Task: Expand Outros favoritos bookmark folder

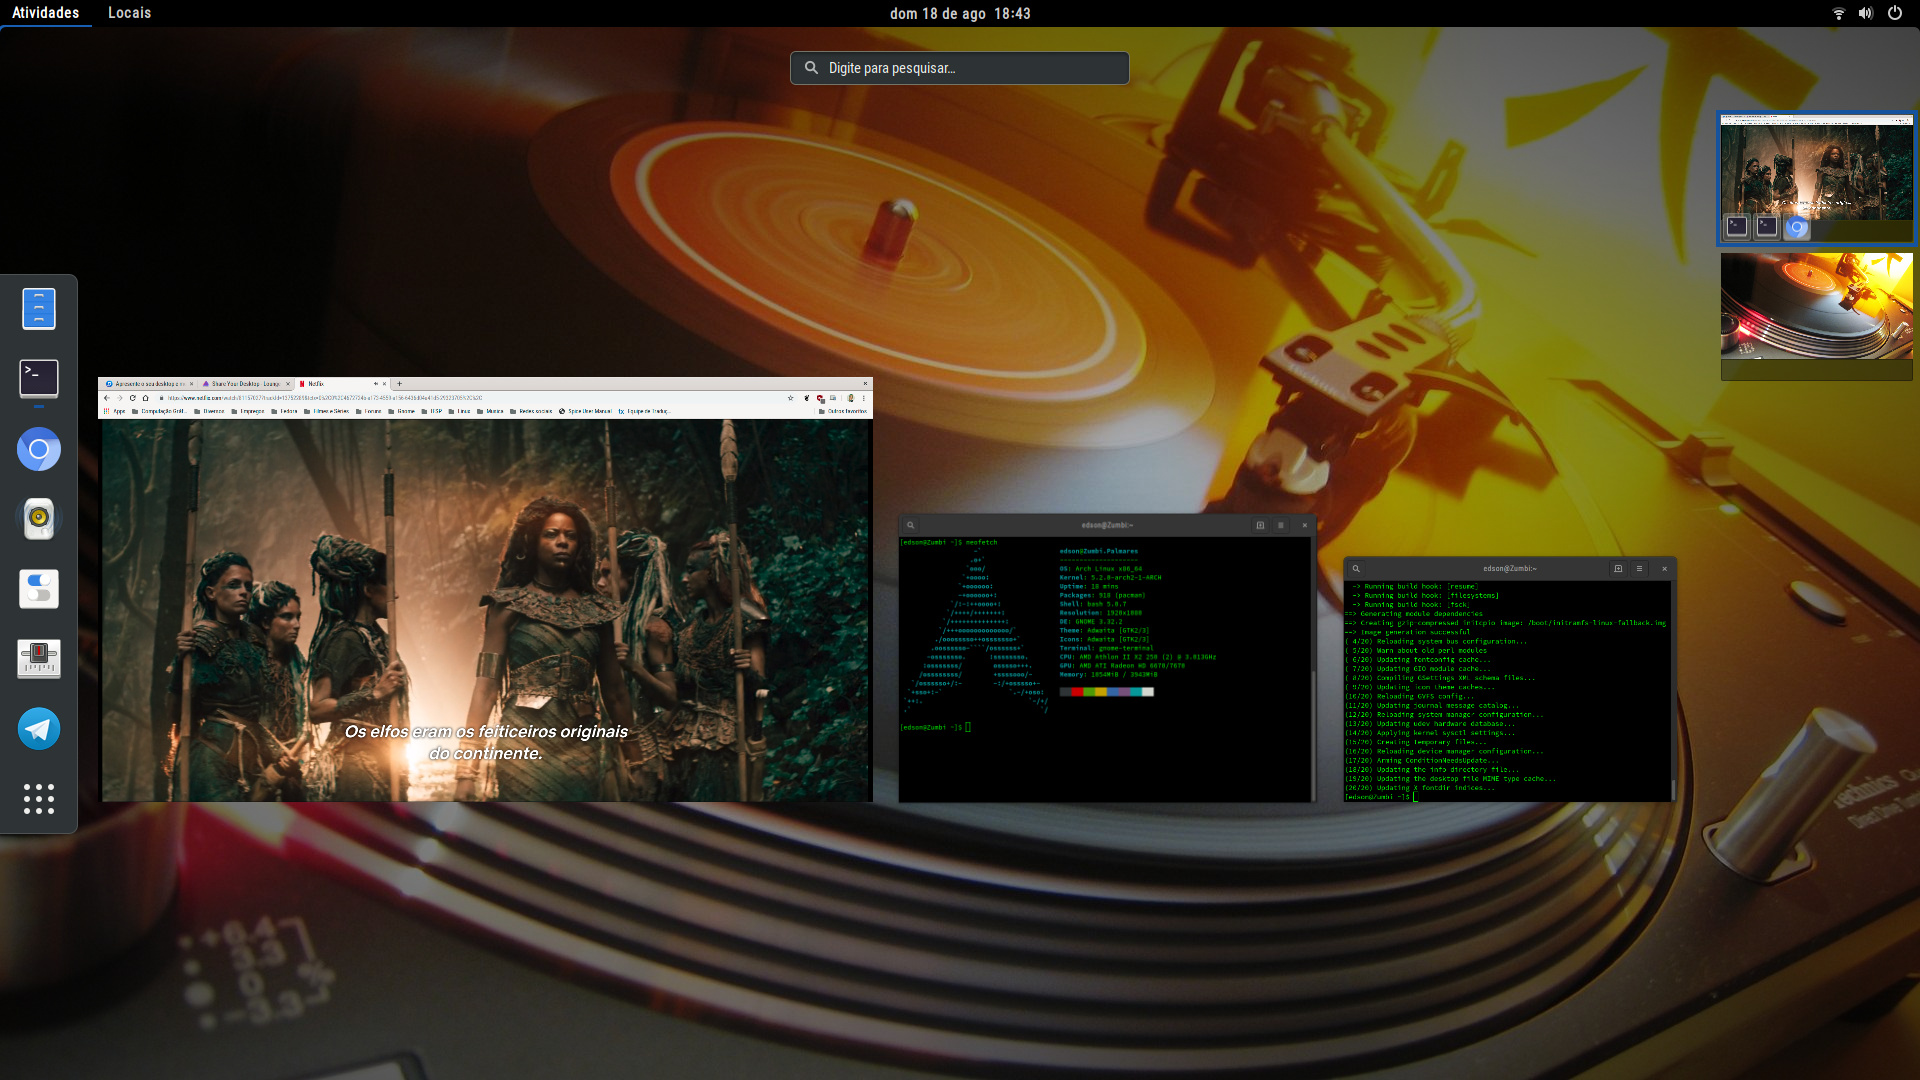Action: coord(843,411)
